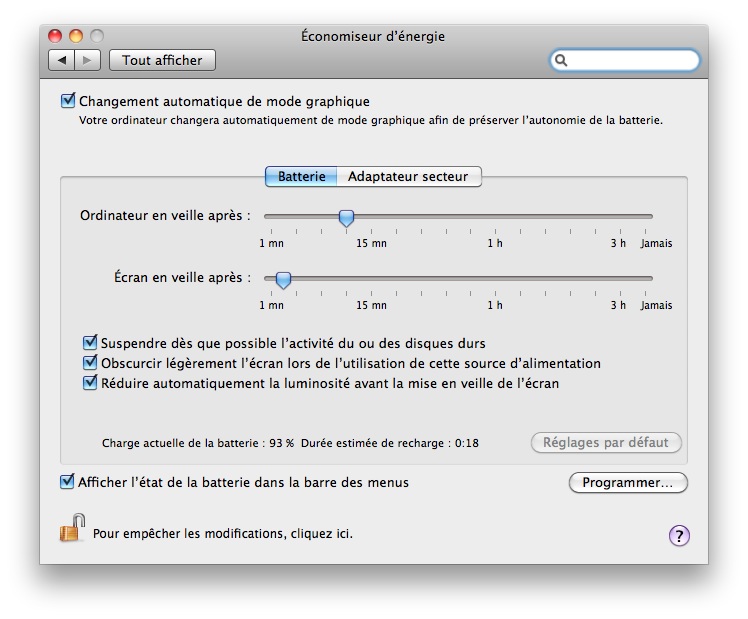748x619 pixels.
Task: Switch to the Adaptateur secteur tab
Action: click(x=409, y=176)
